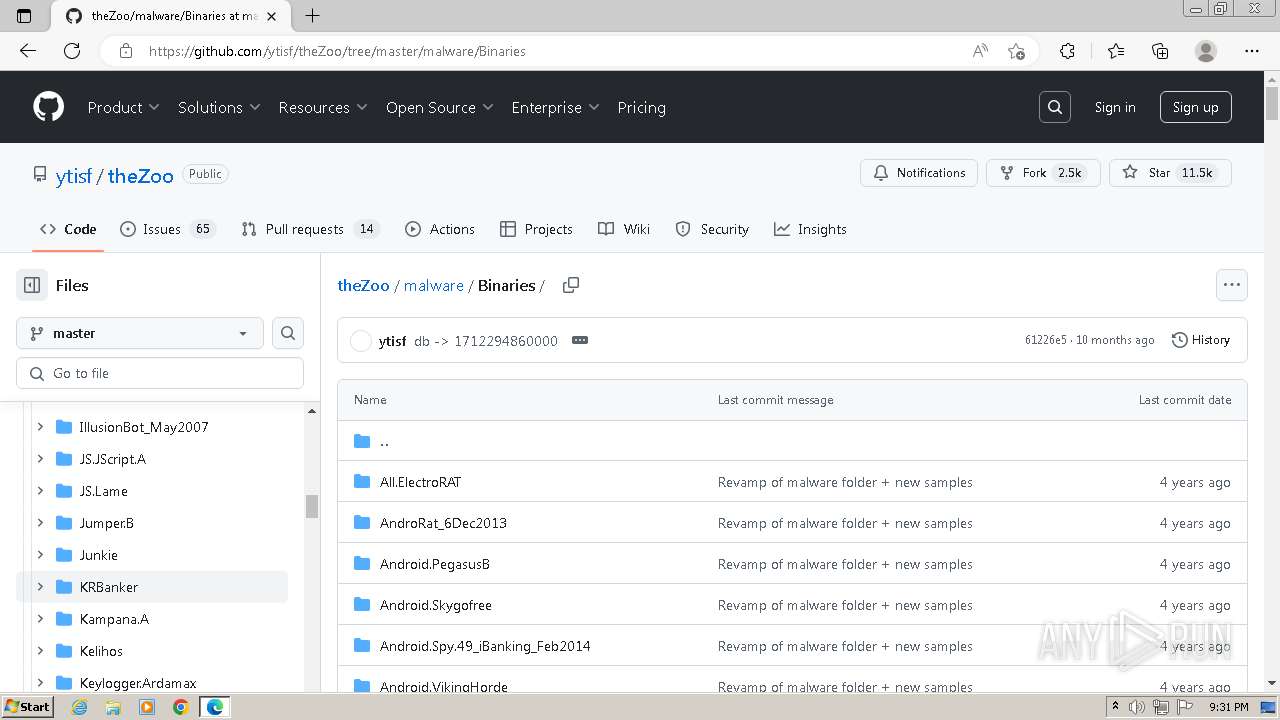Refresh the page in the browser
1280x720 pixels.
click(x=72, y=51)
